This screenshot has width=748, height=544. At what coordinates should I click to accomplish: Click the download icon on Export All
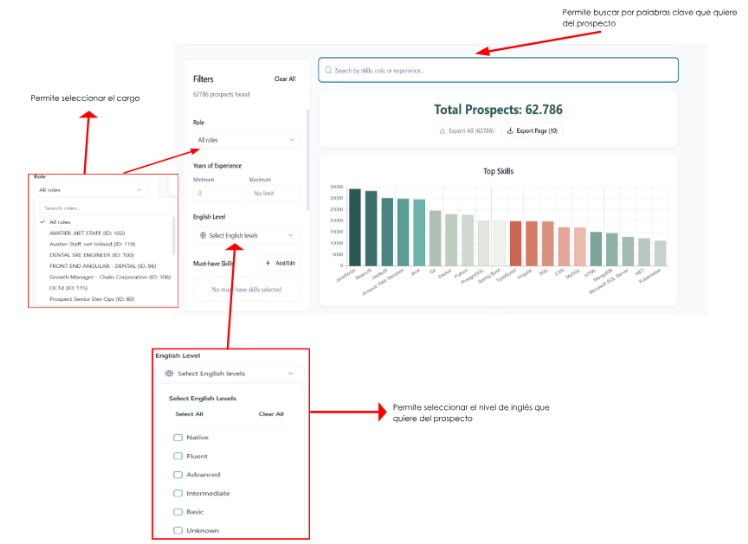pos(442,131)
